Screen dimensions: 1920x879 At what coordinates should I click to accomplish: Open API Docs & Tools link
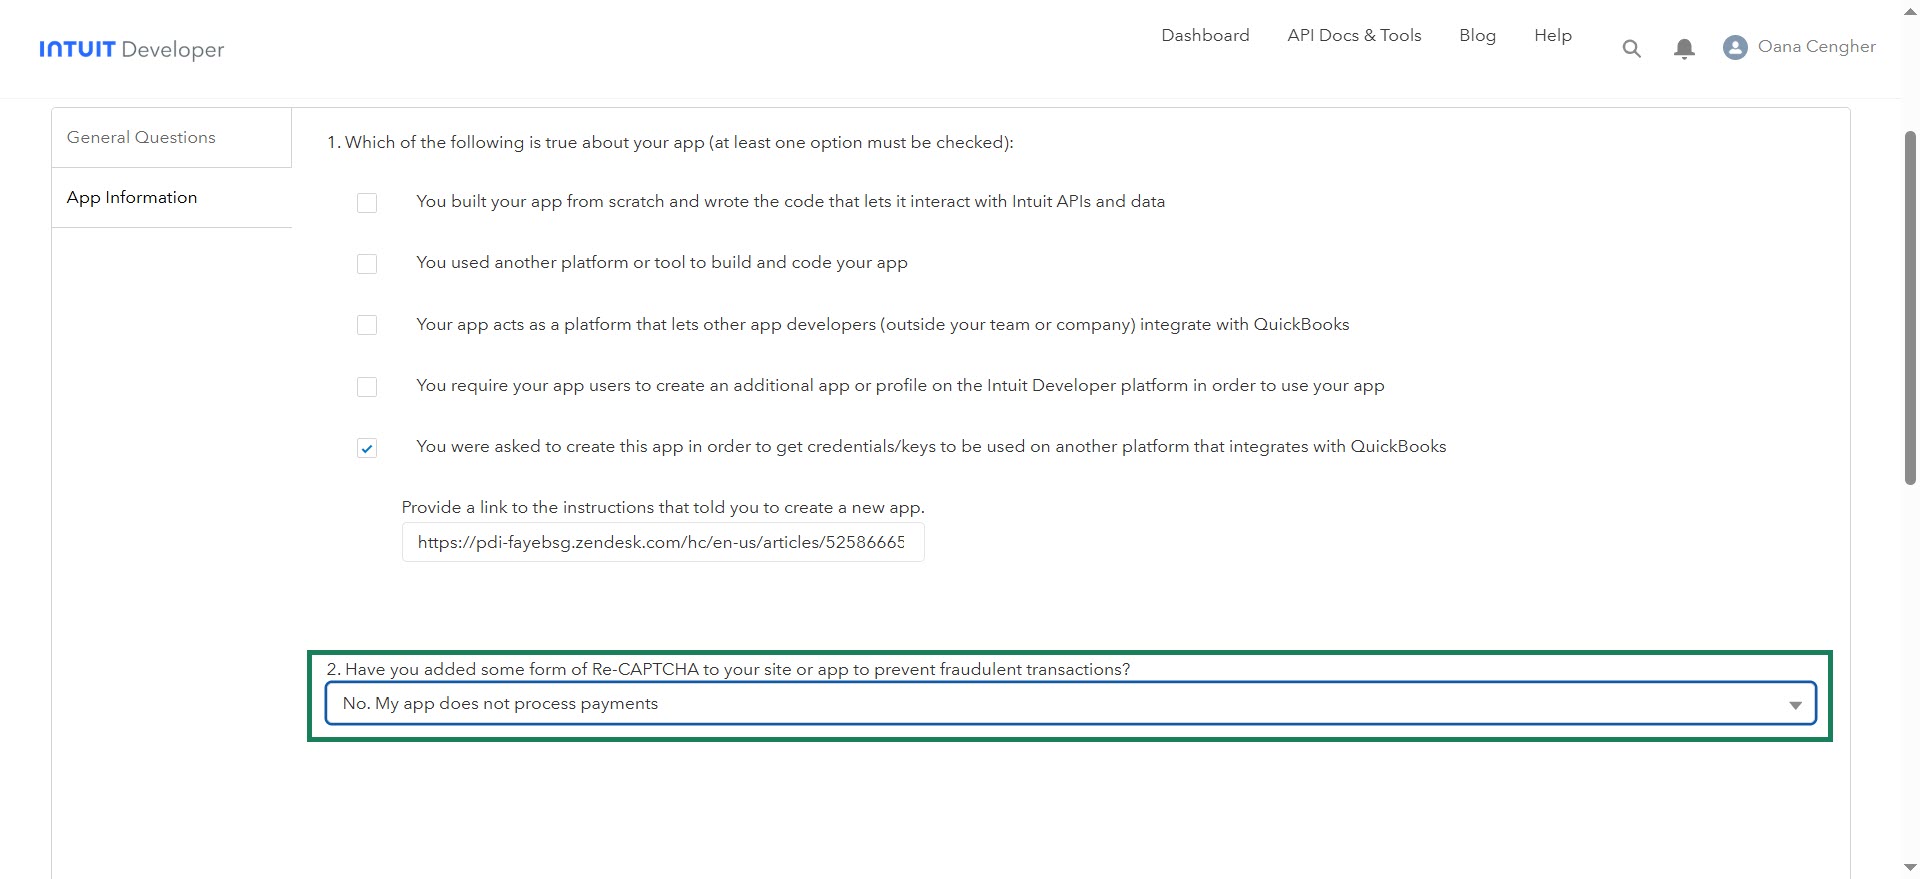pyautogui.click(x=1354, y=36)
